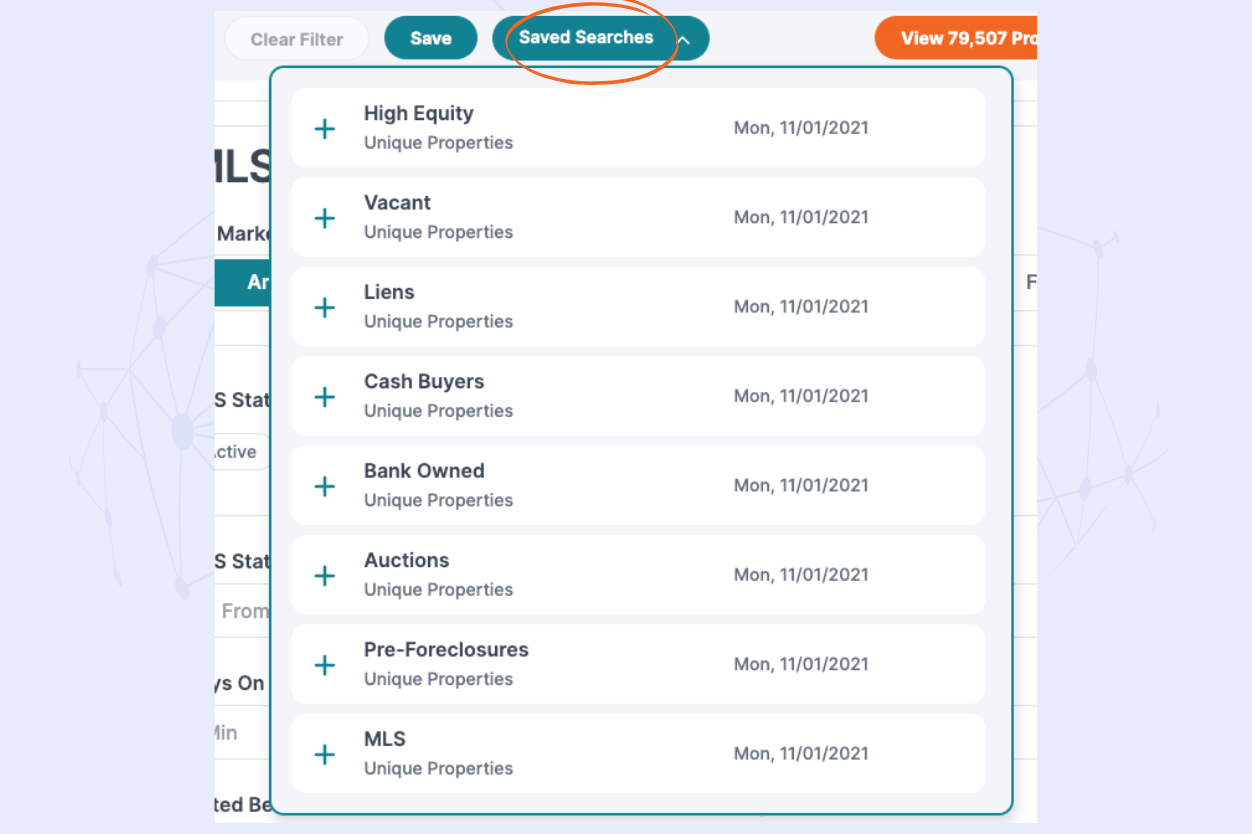Image resolution: width=1252 pixels, height=834 pixels.
Task: Click the Bank Owned search name
Action: (x=424, y=471)
